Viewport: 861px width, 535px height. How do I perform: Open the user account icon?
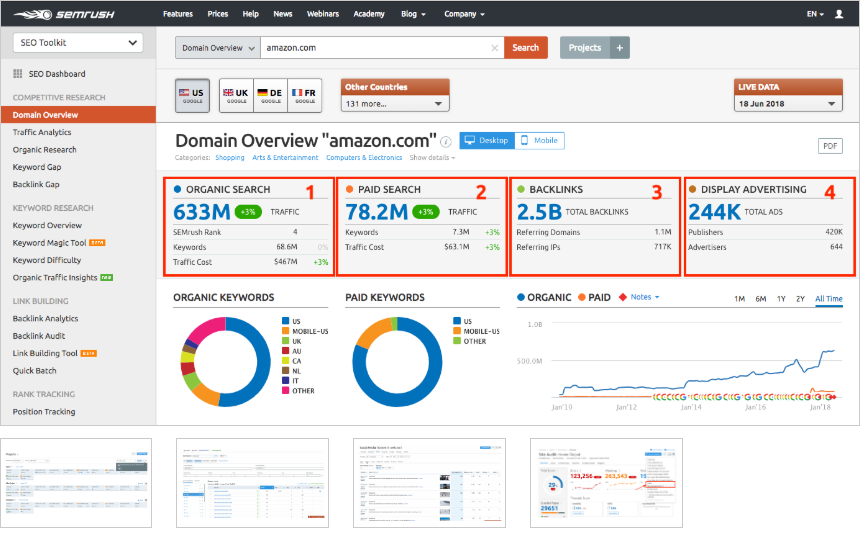pos(838,14)
